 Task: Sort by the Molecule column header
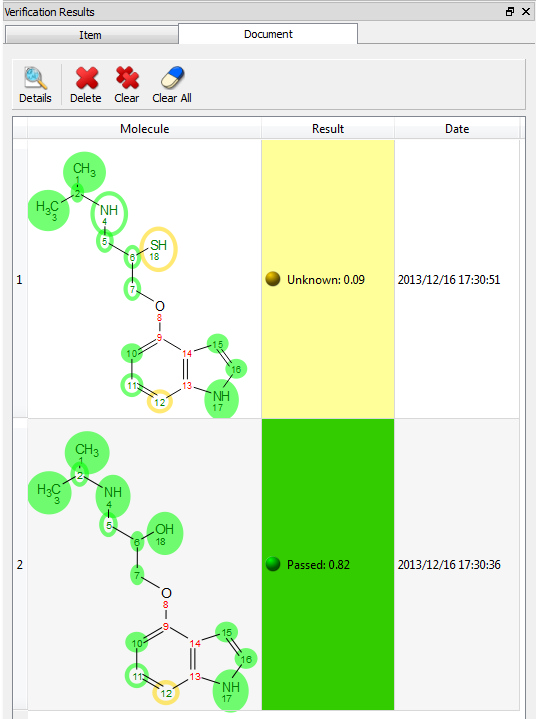144,129
